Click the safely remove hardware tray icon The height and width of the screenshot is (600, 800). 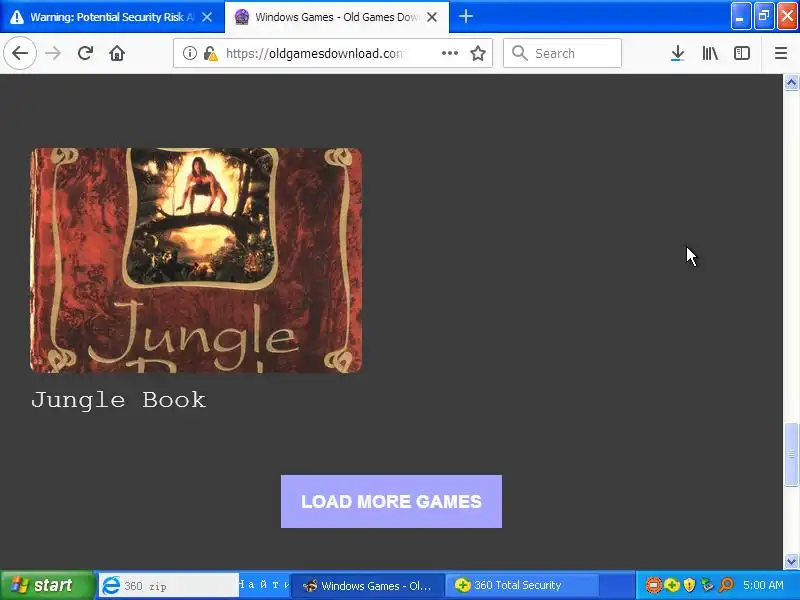click(x=707, y=585)
